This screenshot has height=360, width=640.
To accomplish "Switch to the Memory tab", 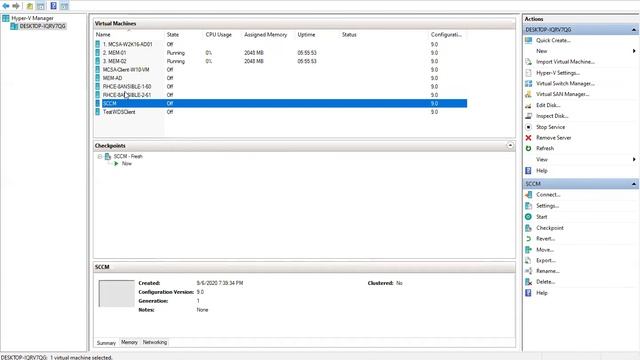I will coord(129,342).
